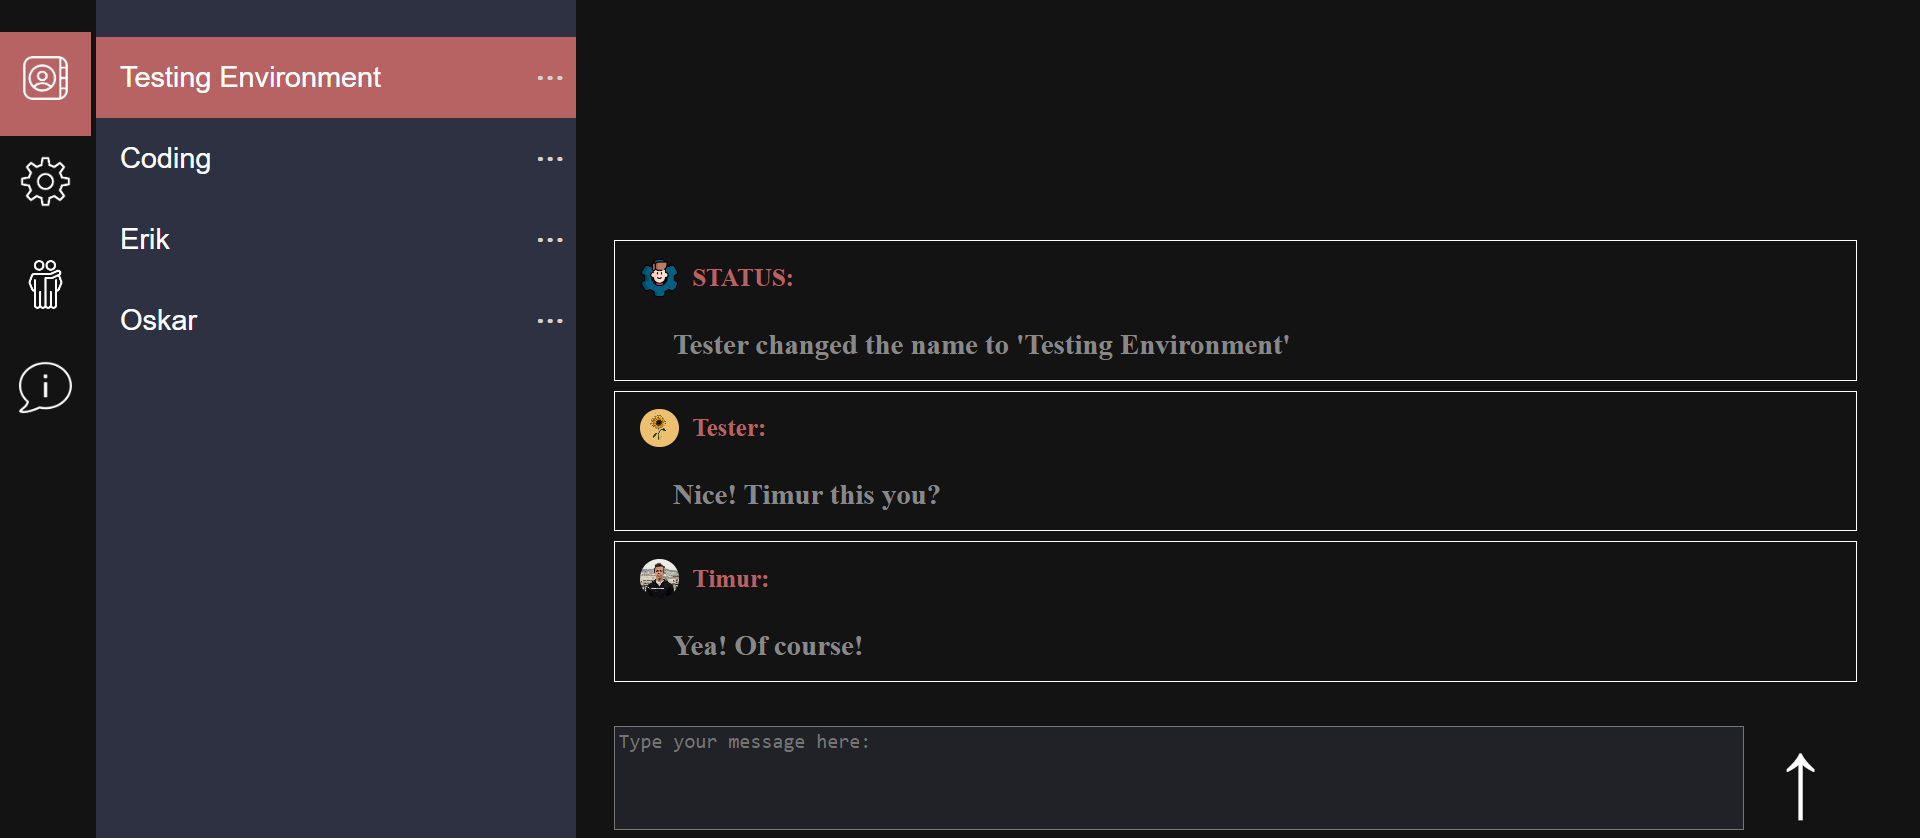Open the contacts book sidebar icon
Viewport: 1920px width, 838px height.
pos(45,79)
